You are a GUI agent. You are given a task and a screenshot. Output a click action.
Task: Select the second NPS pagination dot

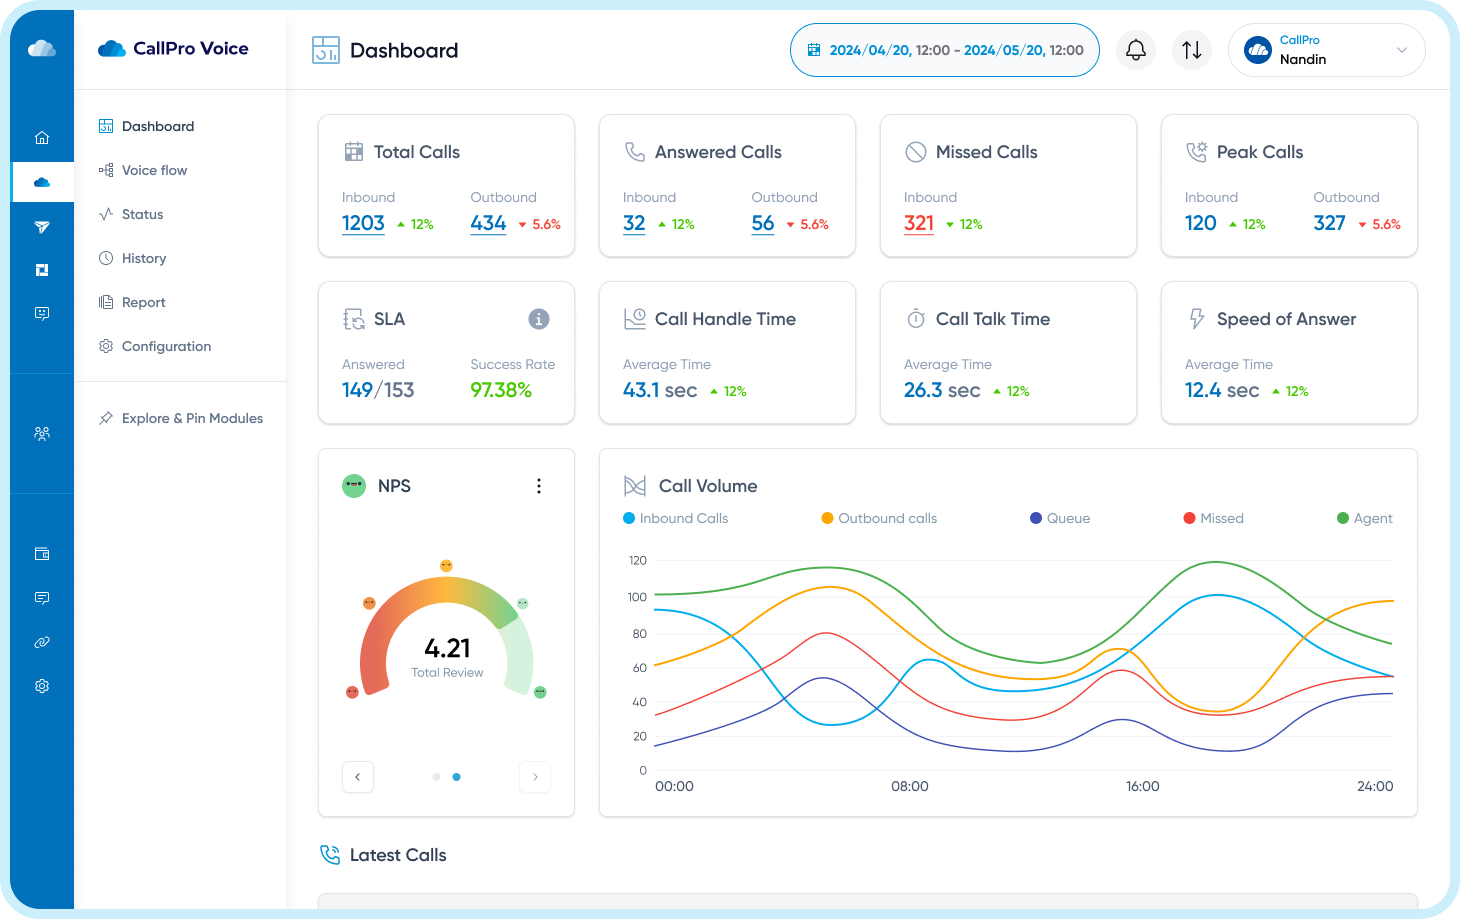[457, 777]
